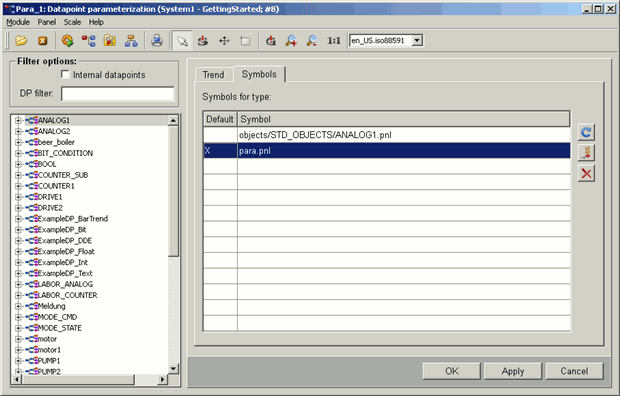Click the tree vertical scrollbar thumb
The height and width of the screenshot is (396, 620).
coord(173,192)
